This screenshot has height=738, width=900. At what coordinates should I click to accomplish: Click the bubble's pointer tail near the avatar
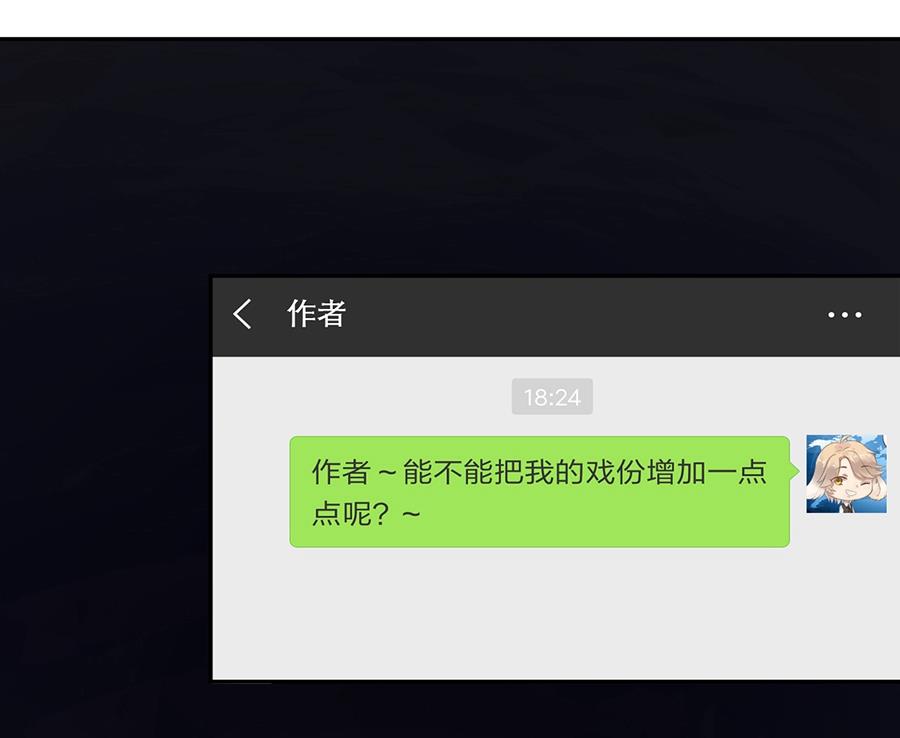click(795, 471)
